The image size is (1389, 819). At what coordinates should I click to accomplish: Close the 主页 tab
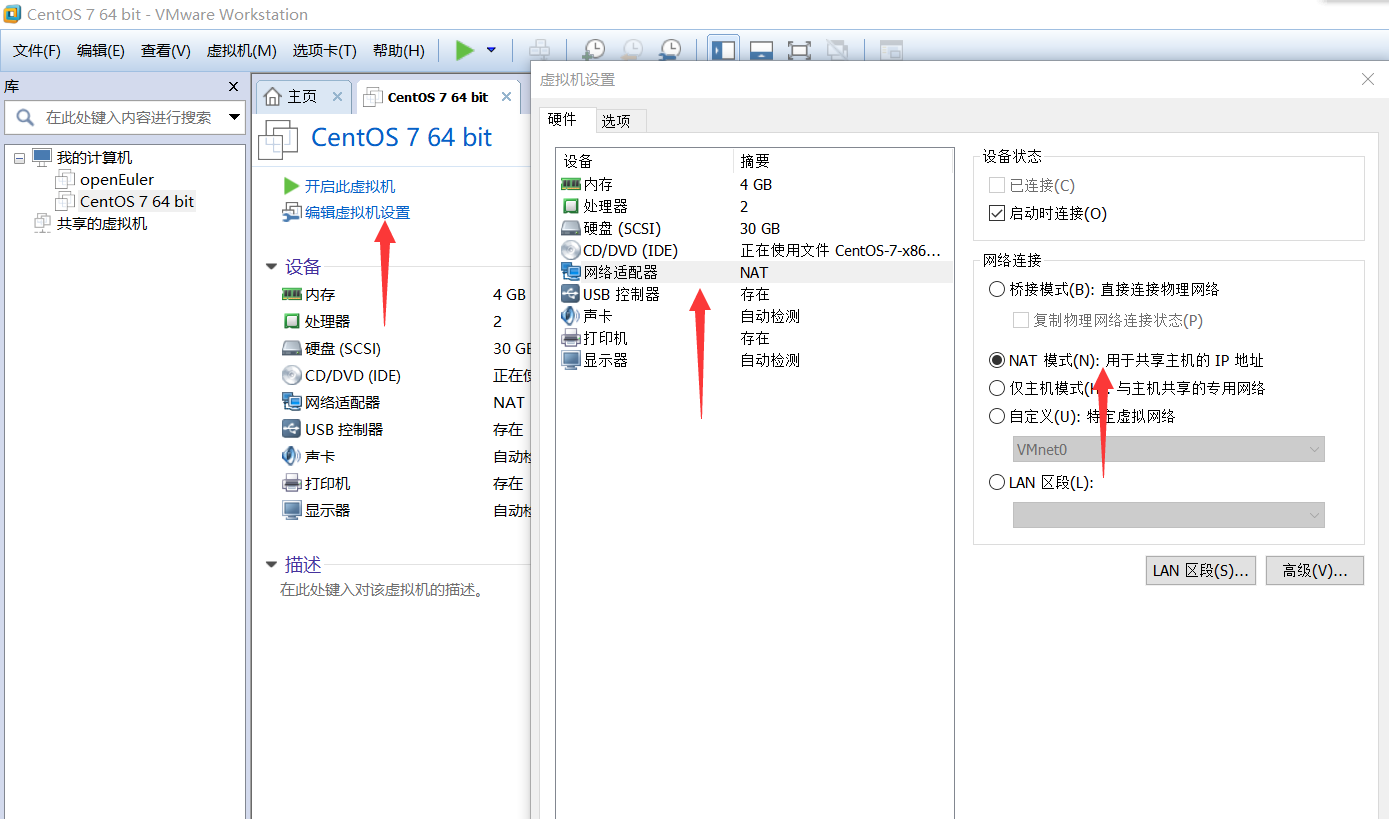pyautogui.click(x=338, y=97)
